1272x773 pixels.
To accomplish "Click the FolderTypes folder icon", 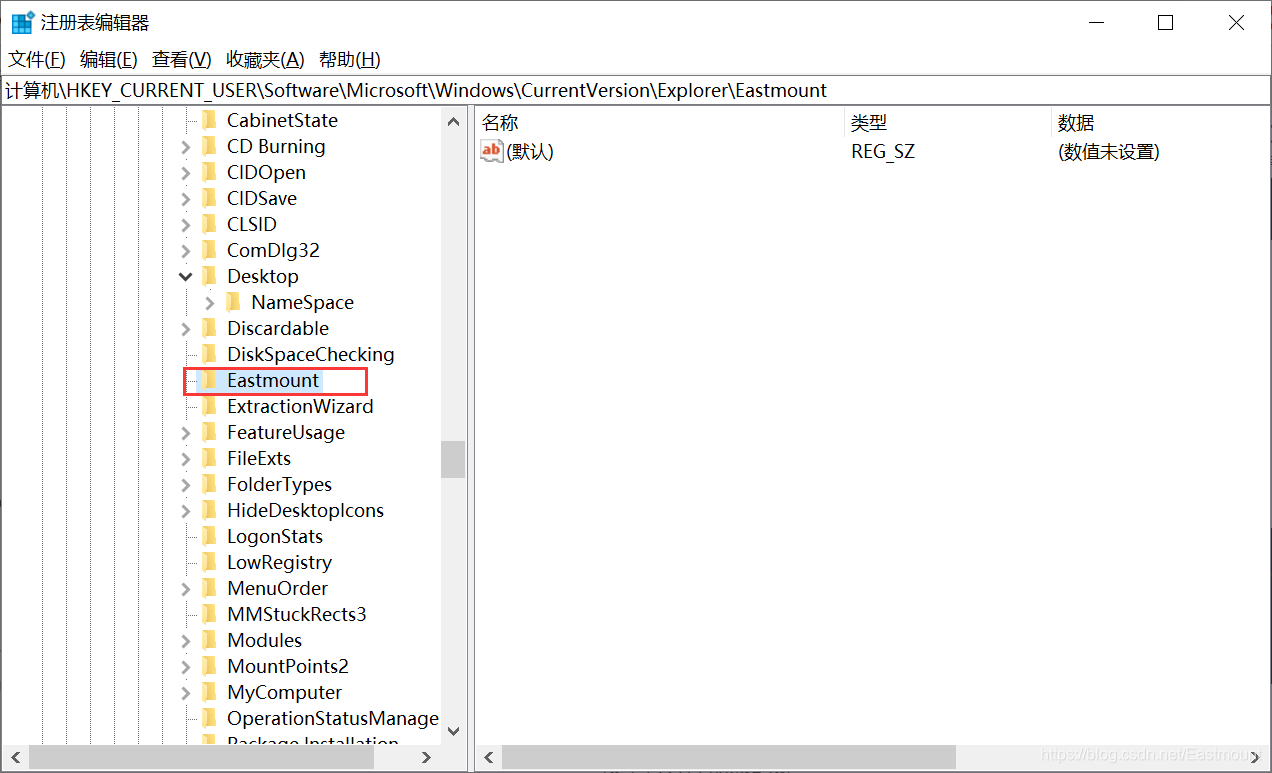I will pyautogui.click(x=209, y=484).
